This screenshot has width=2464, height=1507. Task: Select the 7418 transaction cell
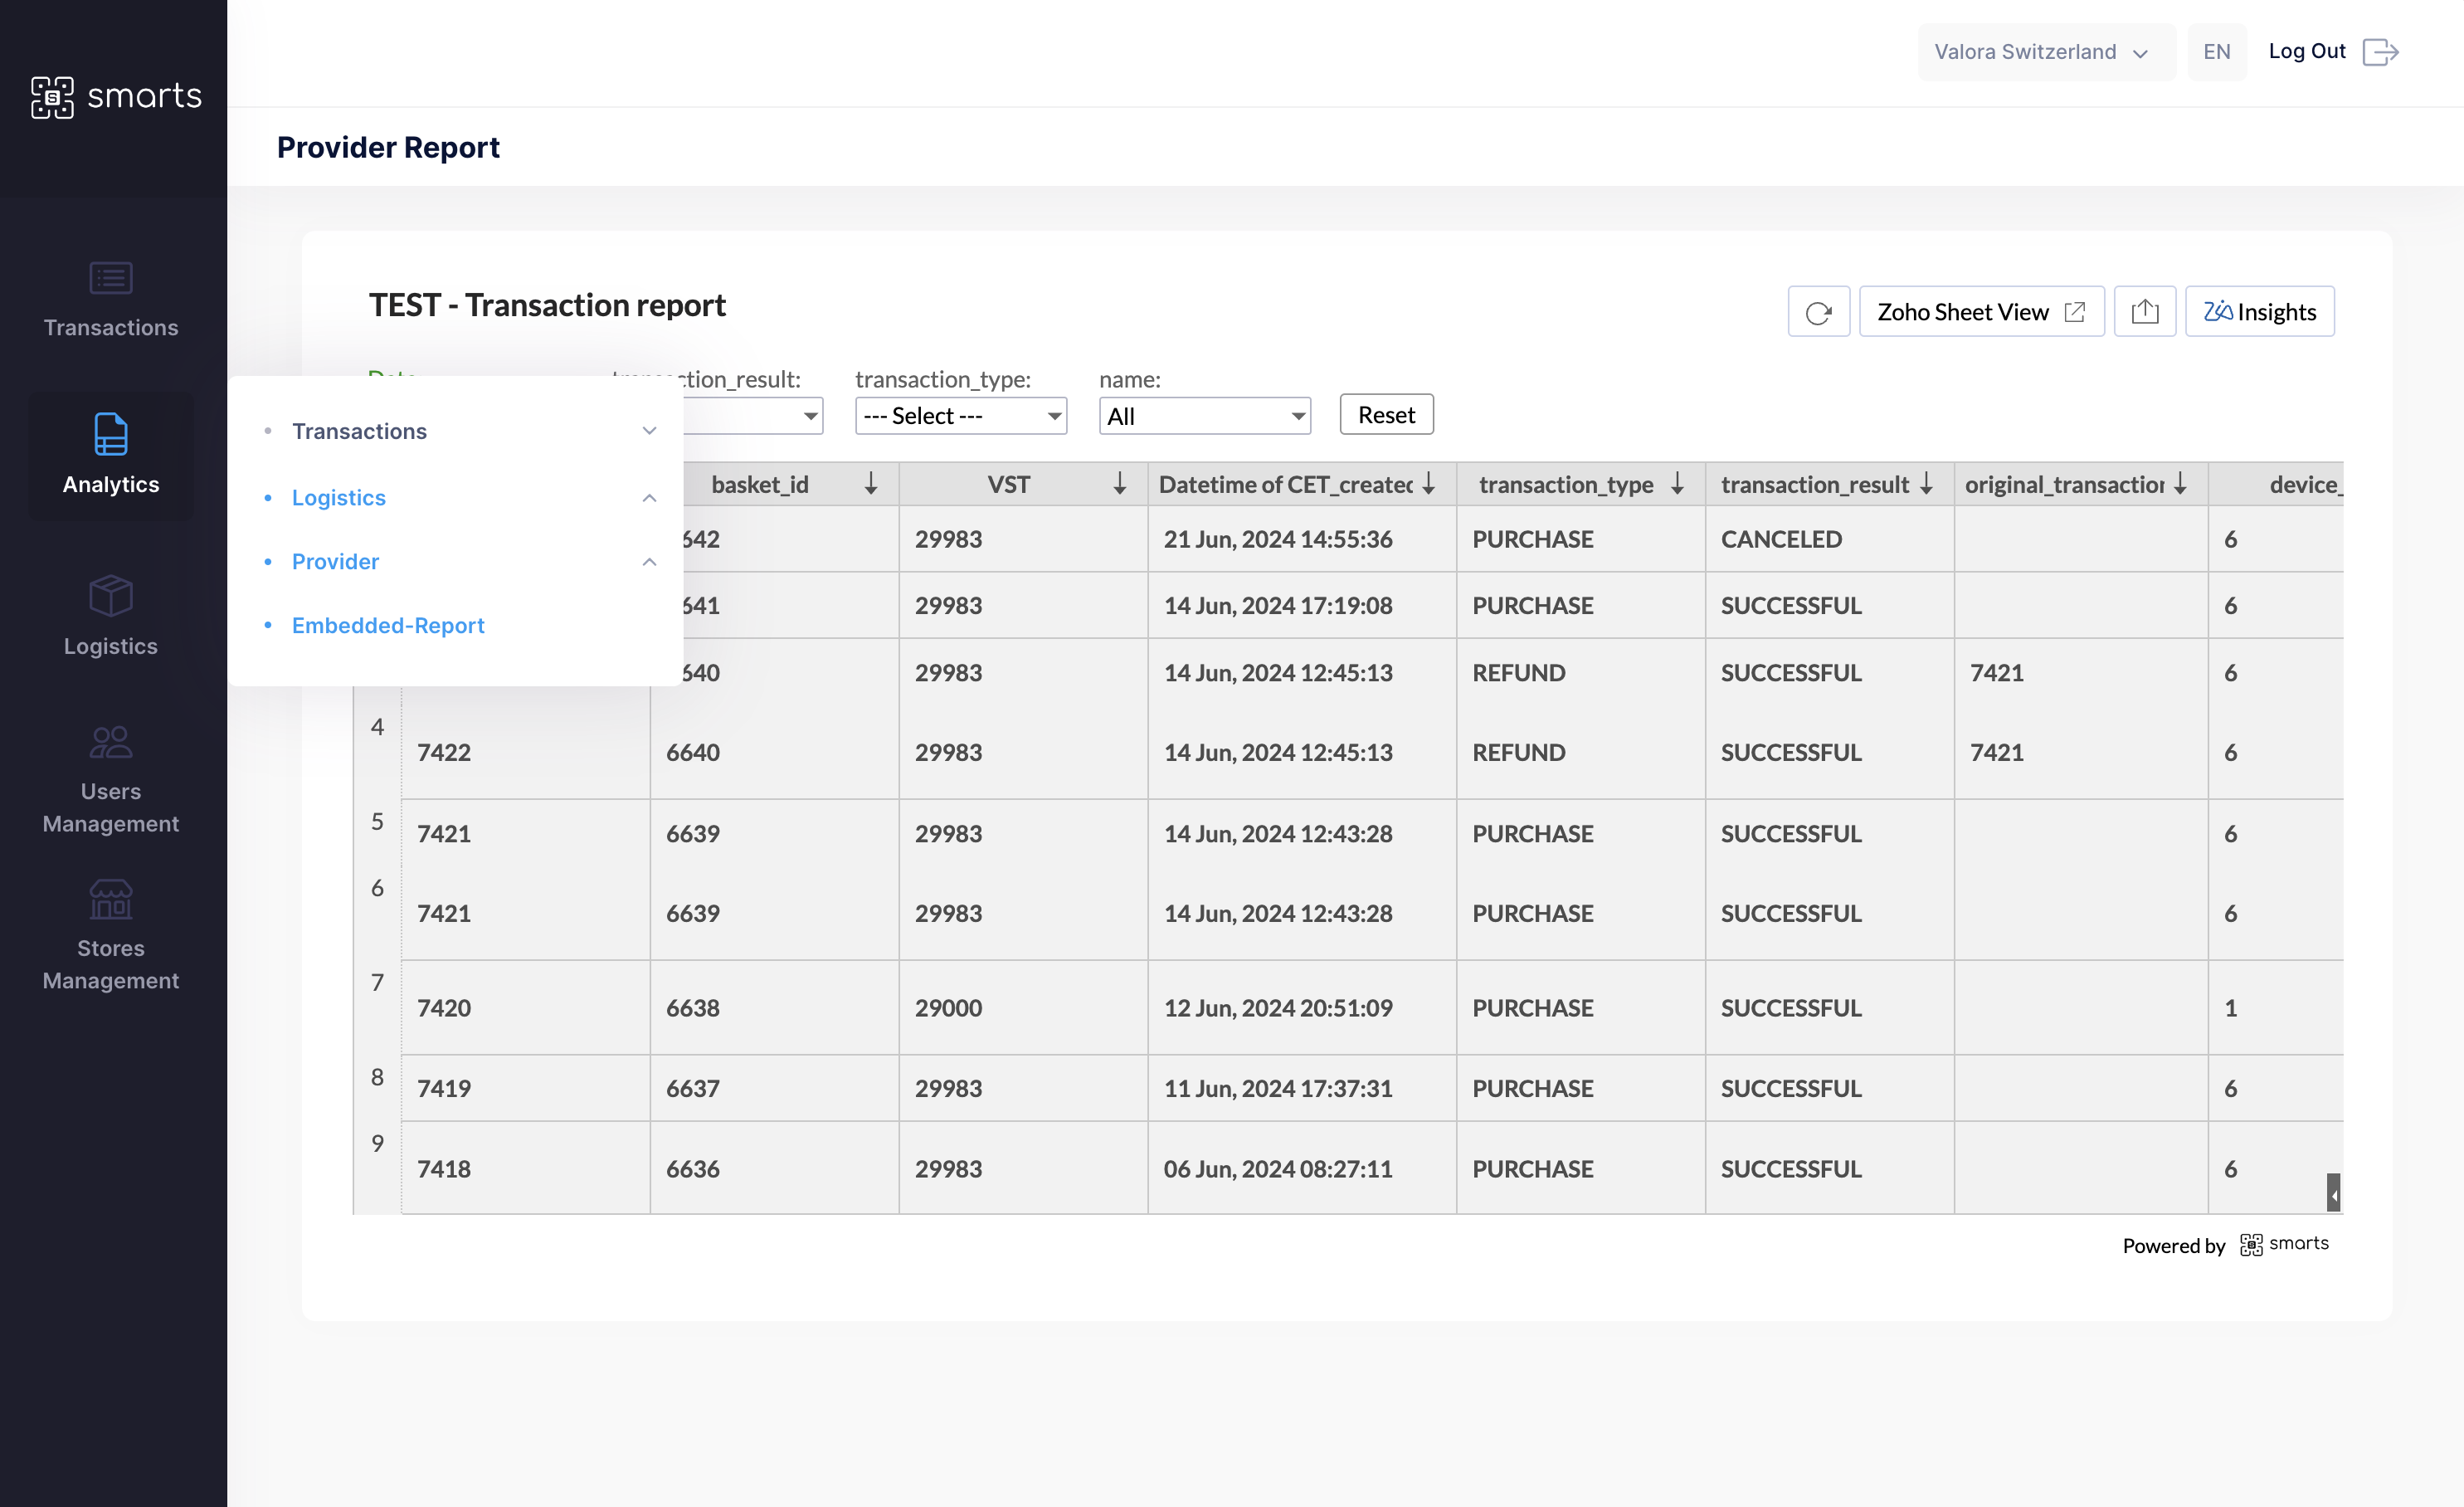525,1168
